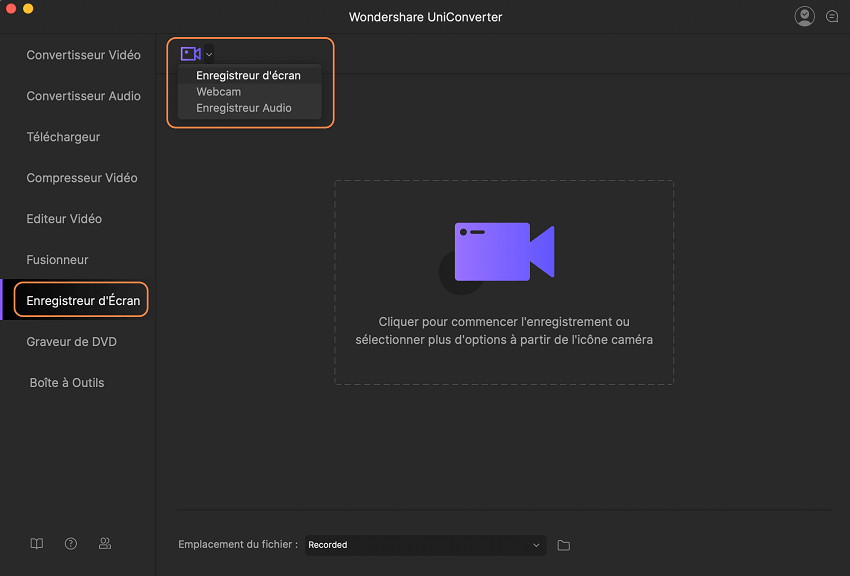Click the screen recorder camera icon in toolbar

(x=190, y=54)
